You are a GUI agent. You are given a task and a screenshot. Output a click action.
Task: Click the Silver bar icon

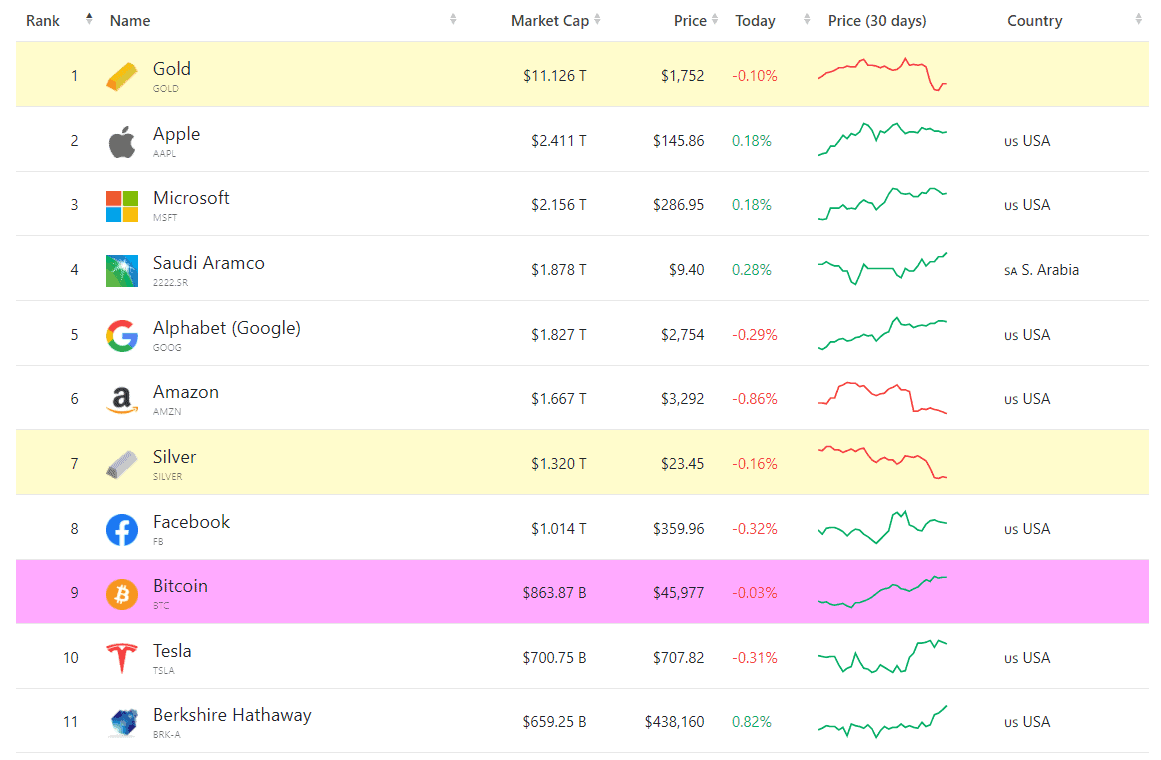(x=121, y=465)
